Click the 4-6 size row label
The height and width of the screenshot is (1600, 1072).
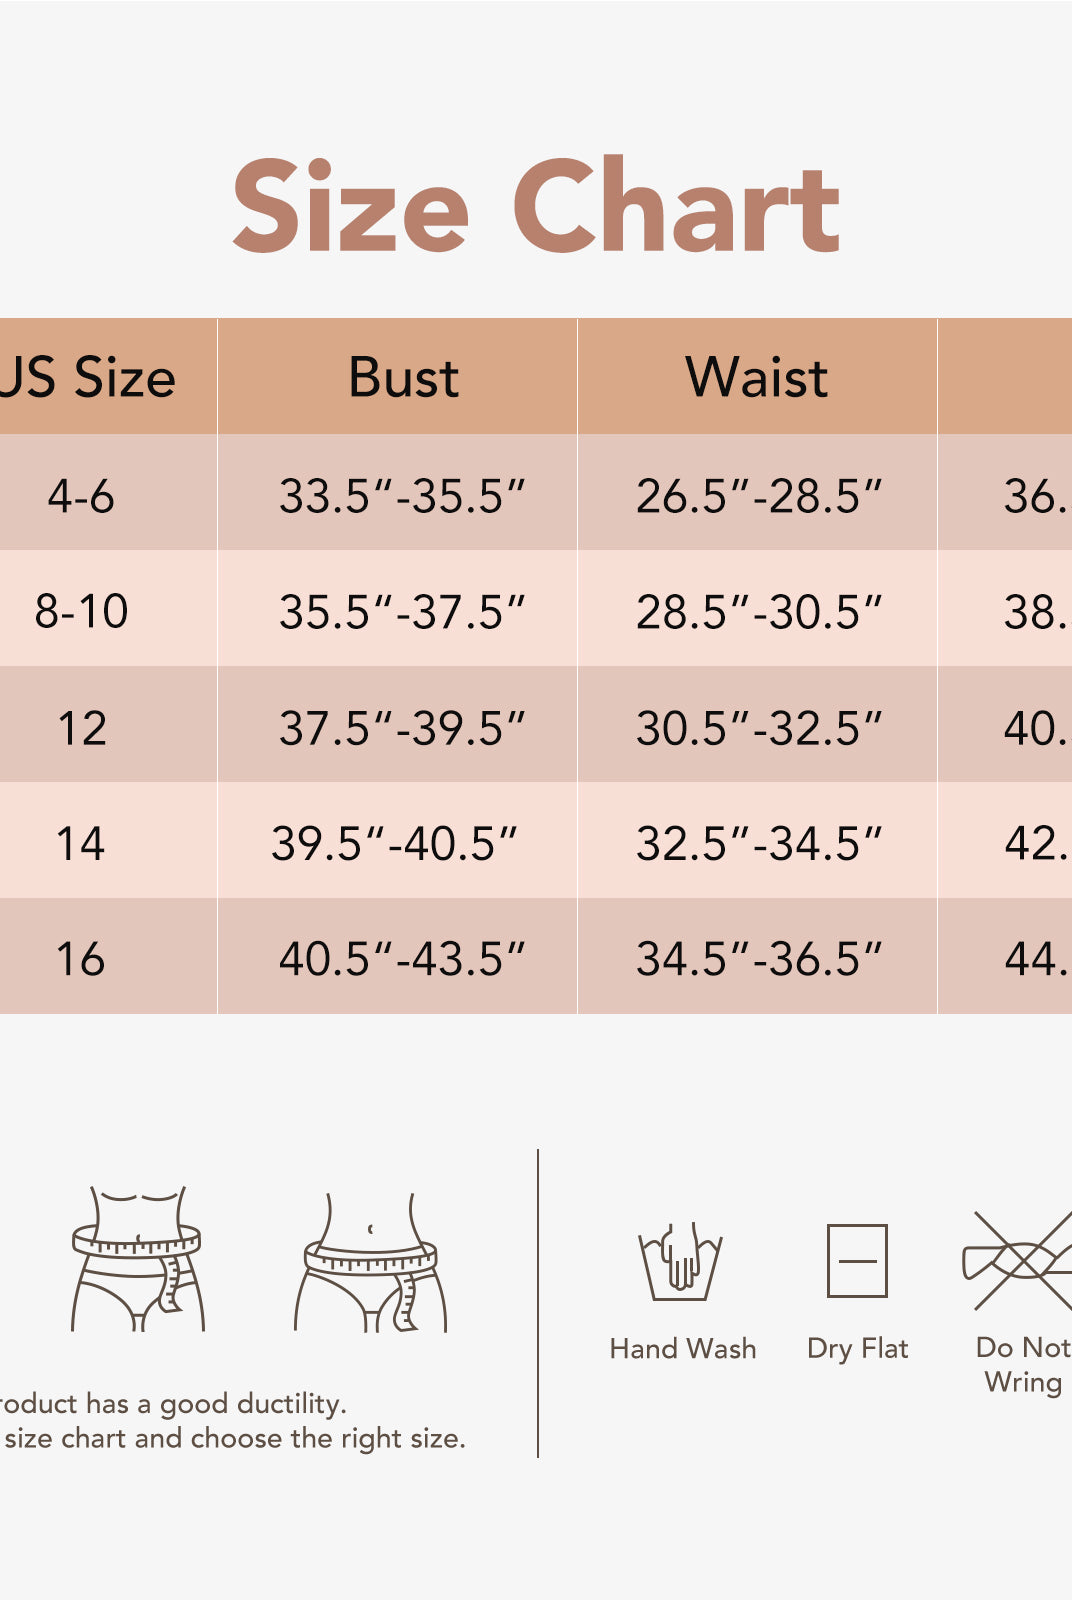pos(81,496)
